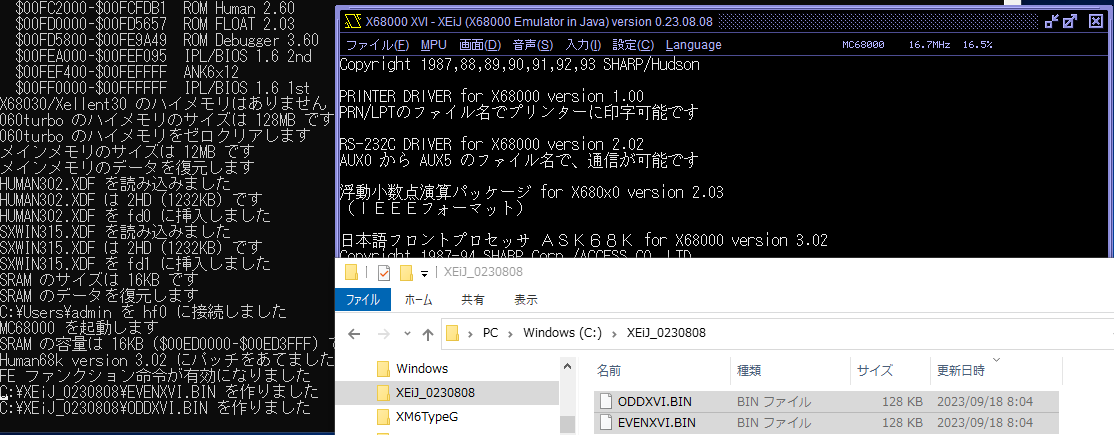
Task: Switch to the 共有 ribbon tab
Action: 472,300
